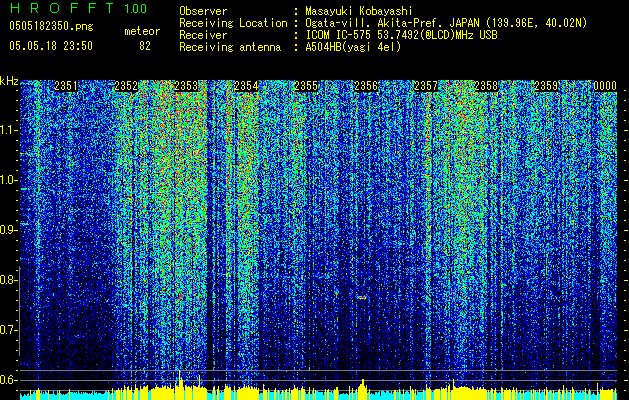Click the 2351 time marker
This screenshot has height=400, width=629.
point(66,86)
